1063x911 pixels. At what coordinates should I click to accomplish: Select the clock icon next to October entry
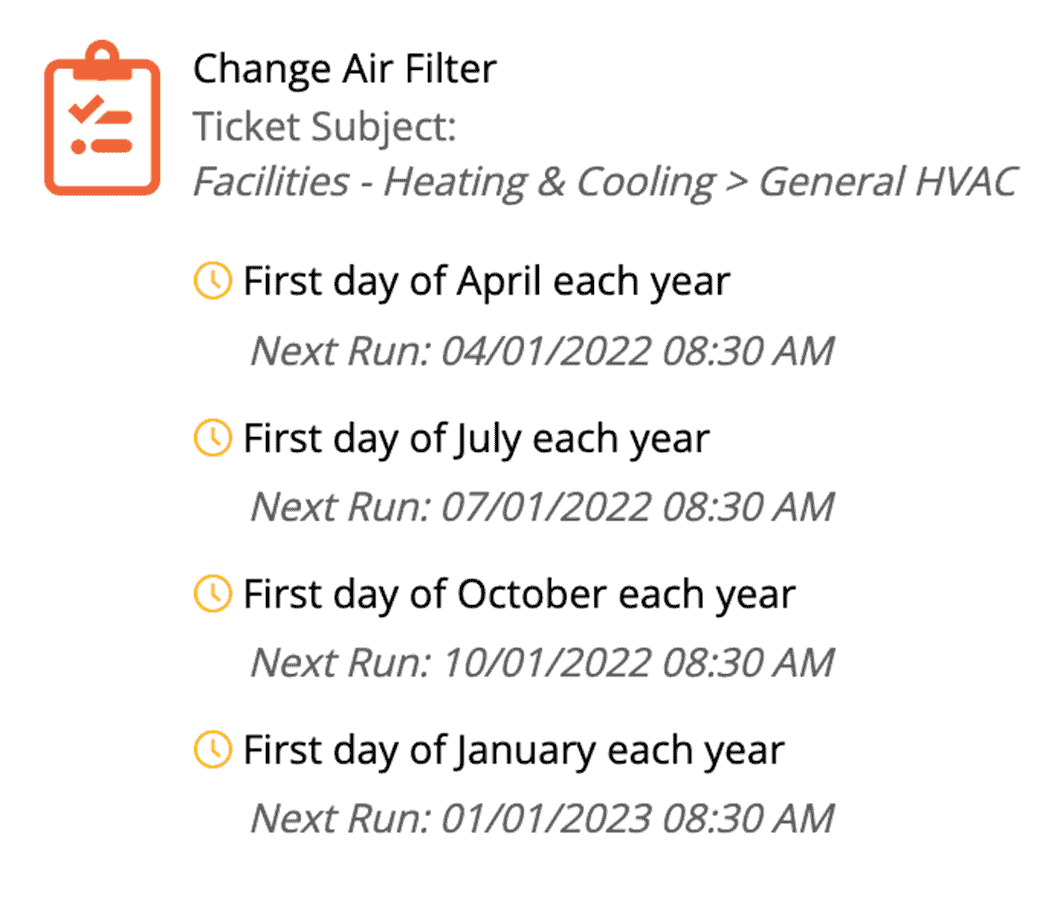pos(212,593)
